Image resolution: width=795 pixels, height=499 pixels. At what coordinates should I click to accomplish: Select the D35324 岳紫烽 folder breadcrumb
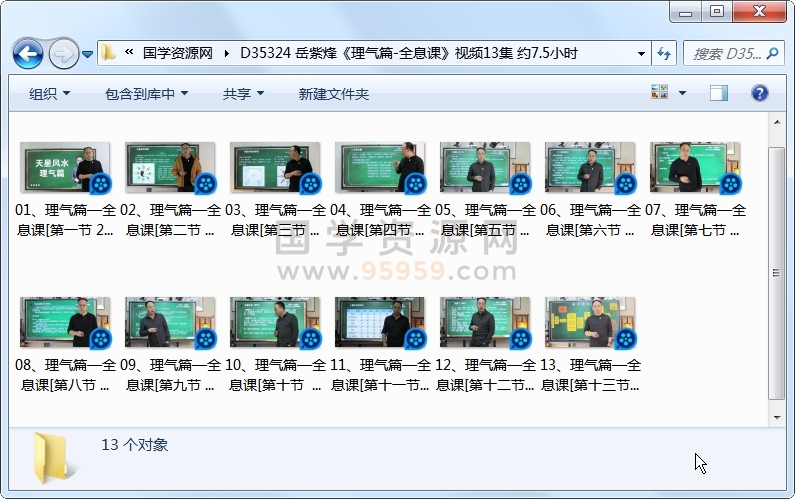[x=409, y=53]
